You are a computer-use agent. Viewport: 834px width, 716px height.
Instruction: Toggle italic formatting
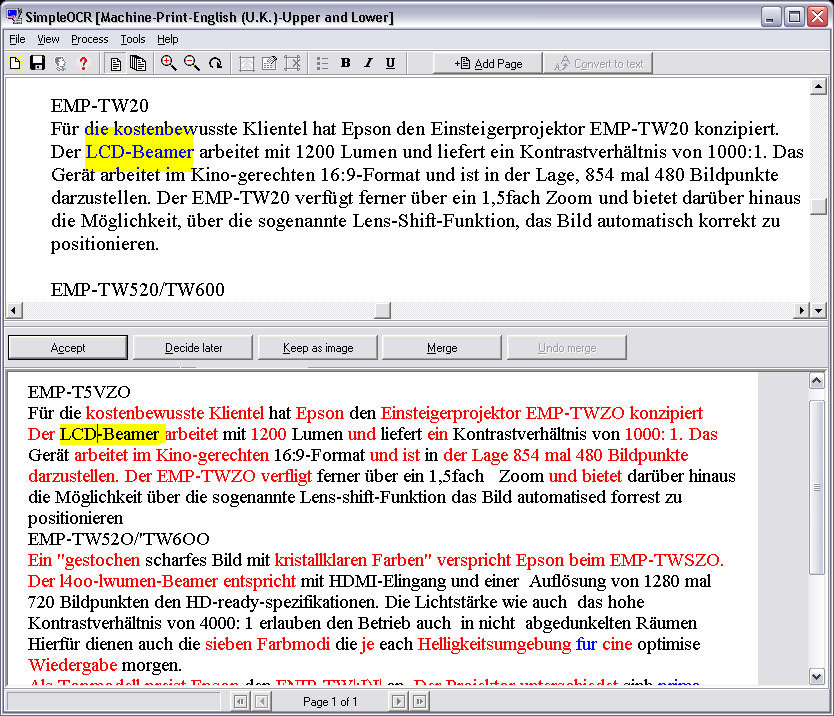(x=368, y=63)
